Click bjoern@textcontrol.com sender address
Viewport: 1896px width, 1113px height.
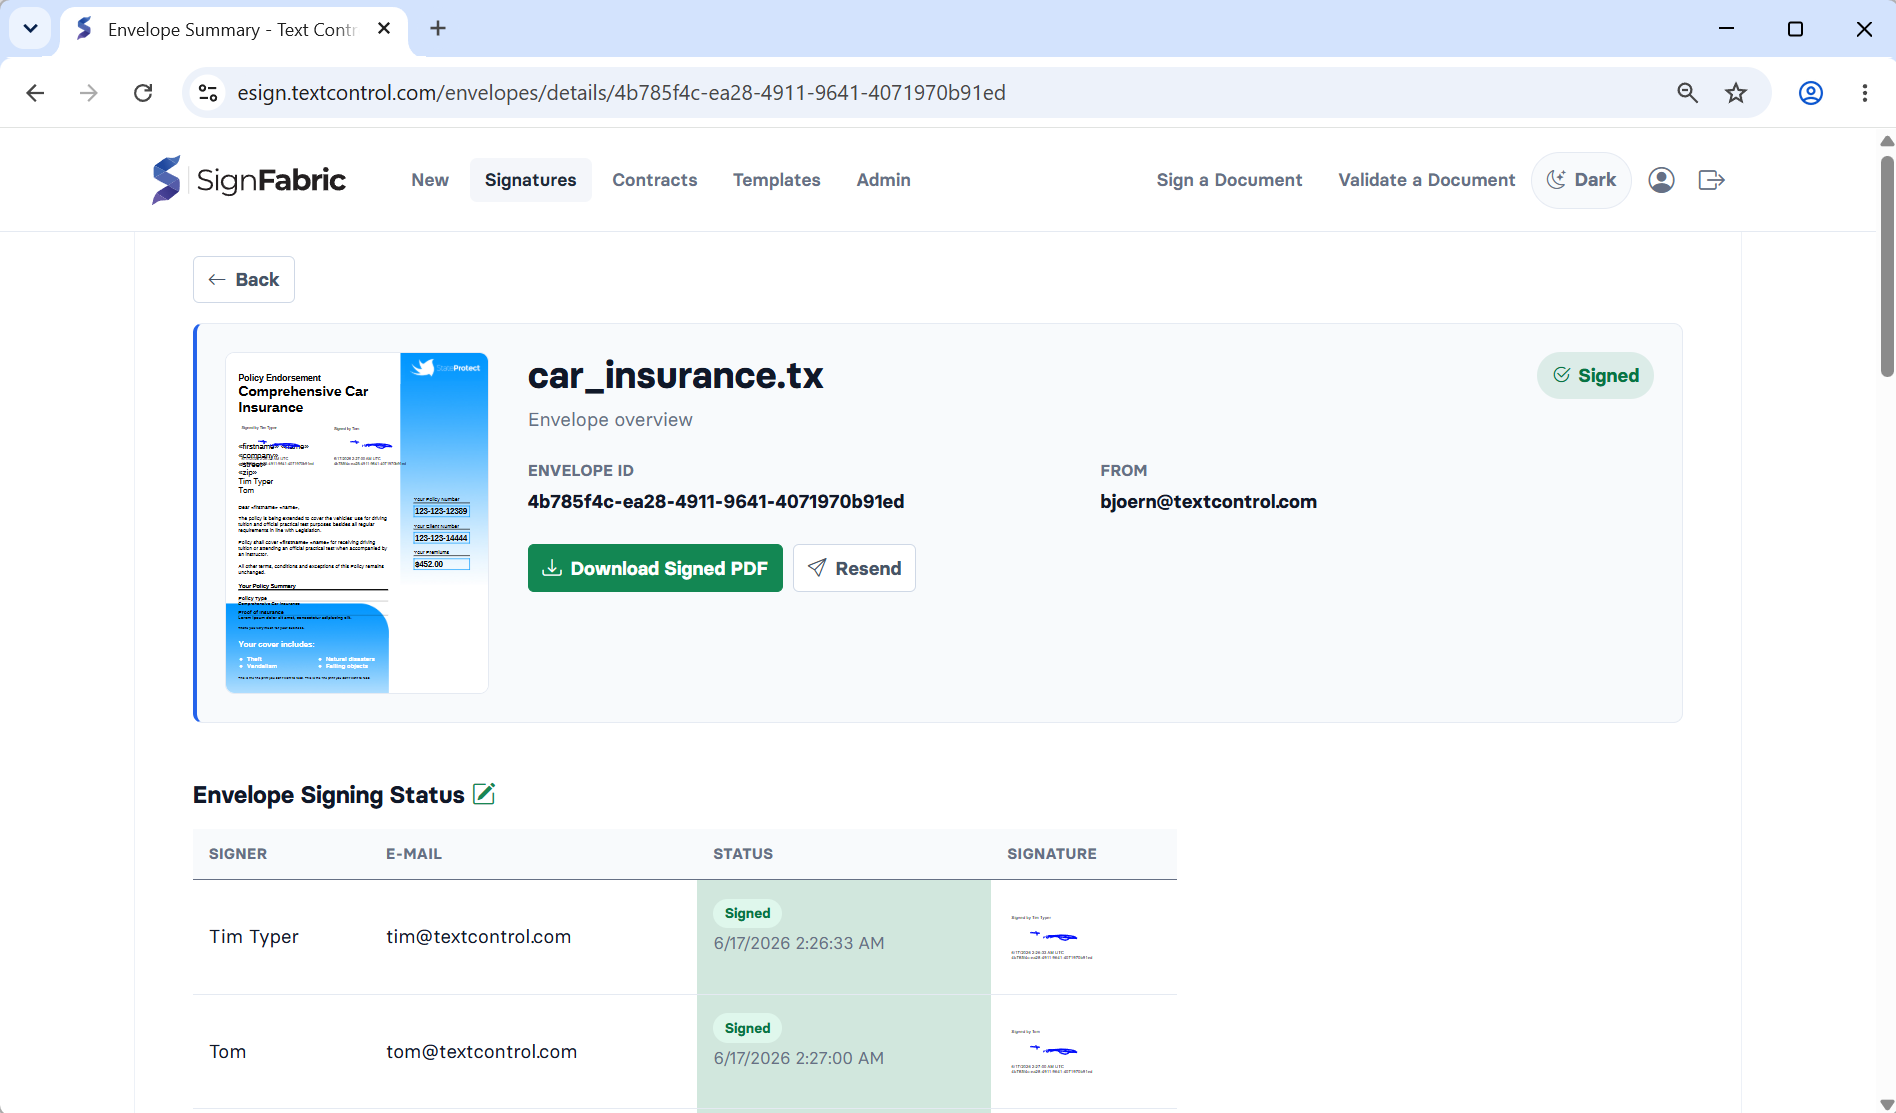click(x=1208, y=502)
